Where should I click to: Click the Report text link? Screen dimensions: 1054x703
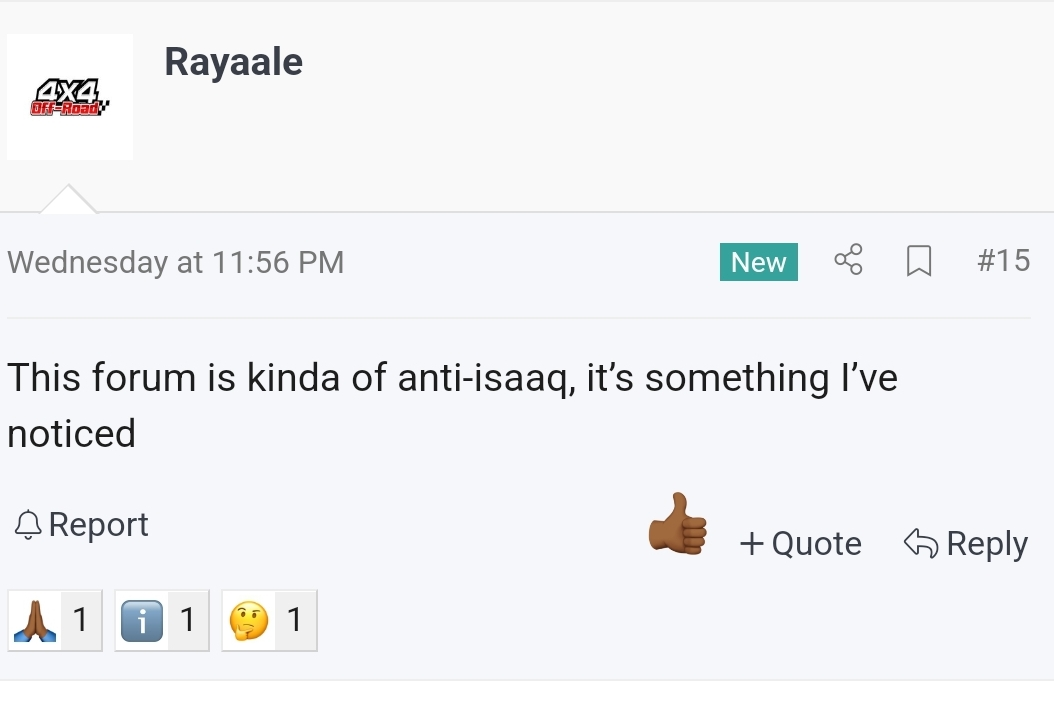coord(98,524)
